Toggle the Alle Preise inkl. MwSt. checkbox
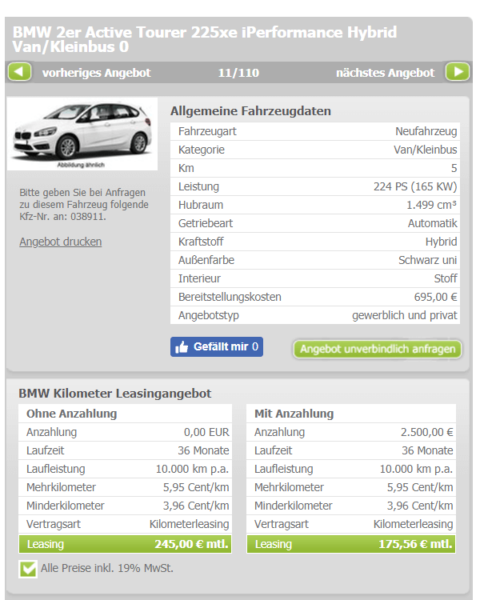The image size is (480, 600). (28, 569)
